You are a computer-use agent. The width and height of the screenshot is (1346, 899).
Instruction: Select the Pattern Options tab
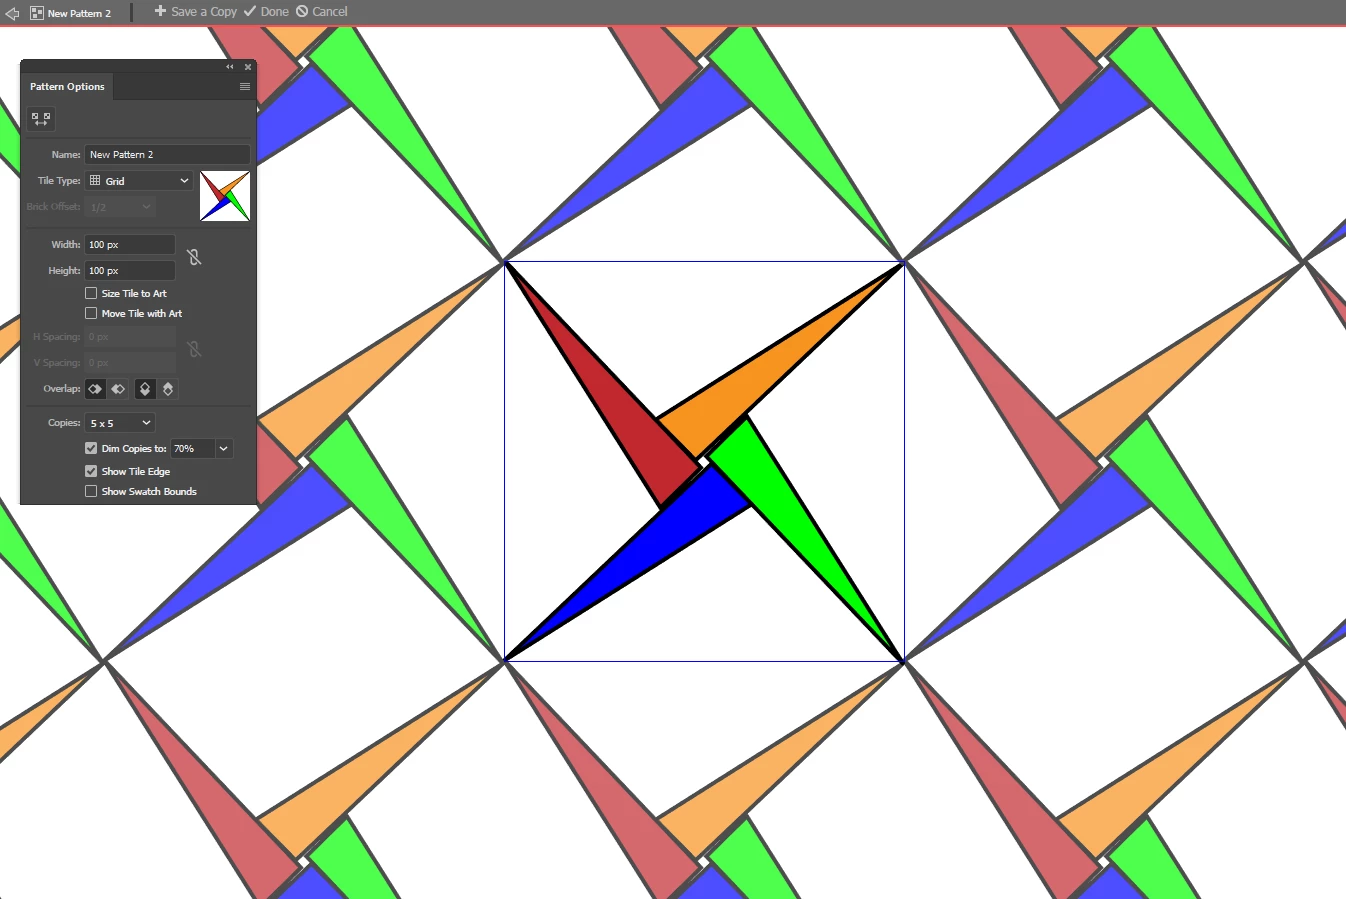(67, 87)
